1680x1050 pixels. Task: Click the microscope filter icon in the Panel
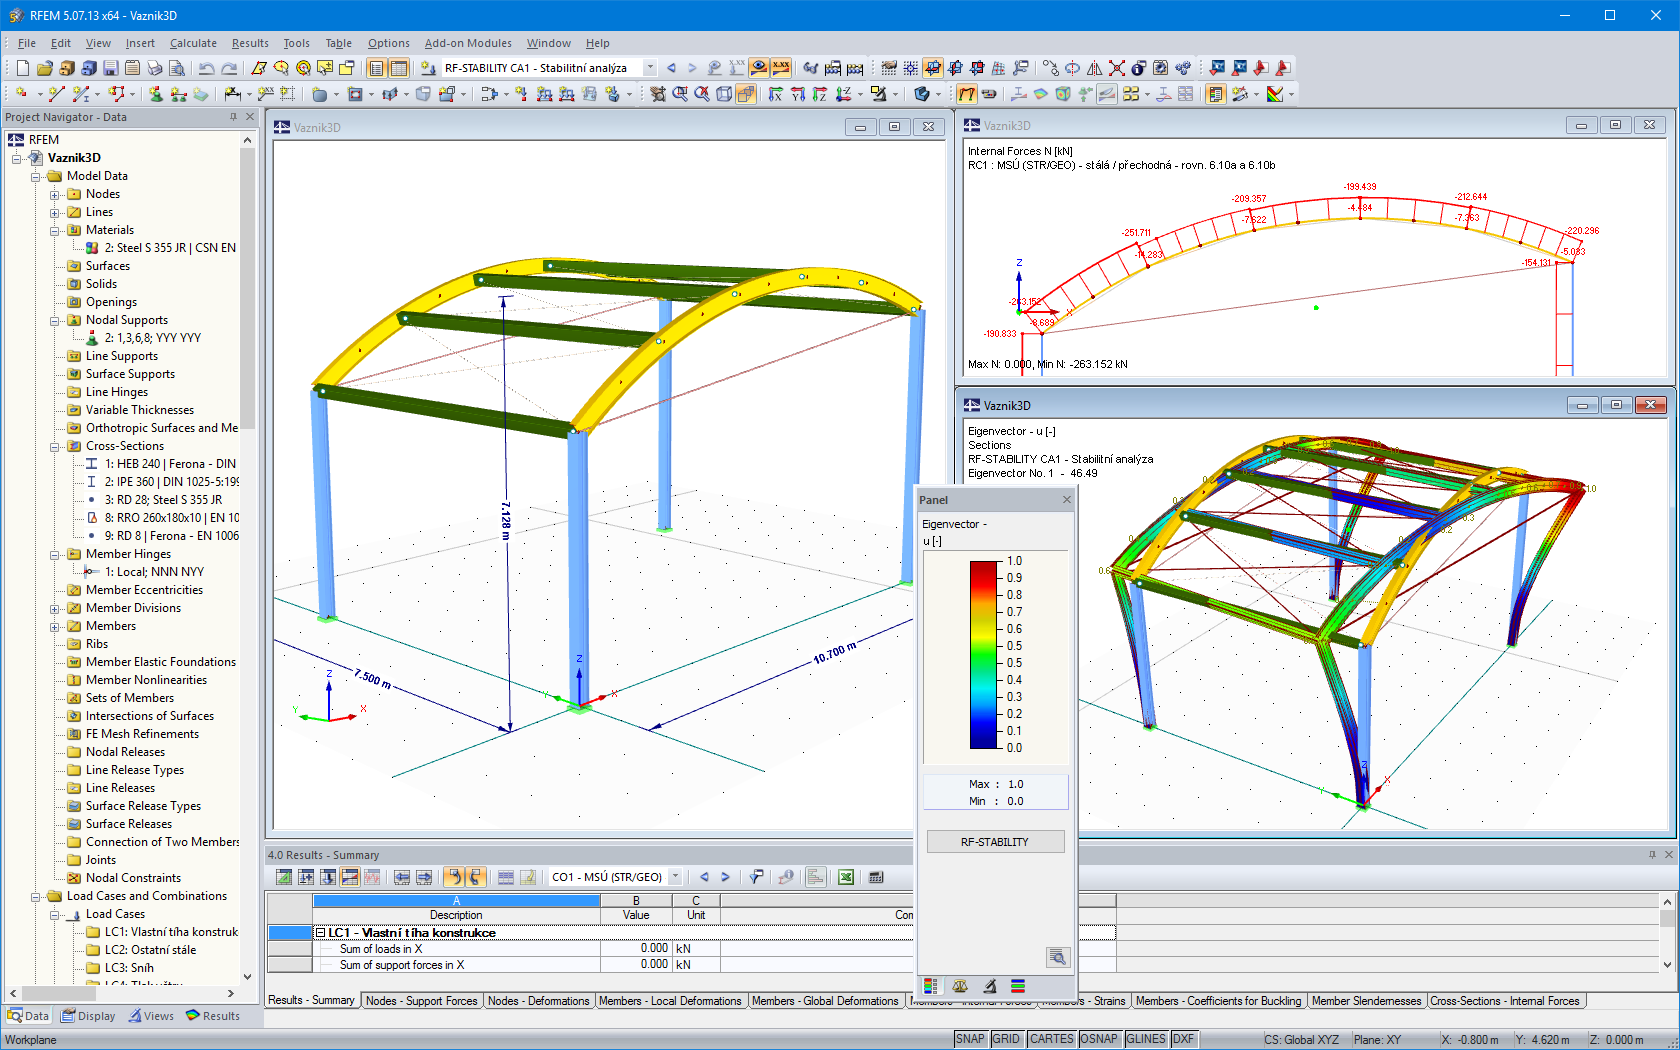(x=989, y=986)
